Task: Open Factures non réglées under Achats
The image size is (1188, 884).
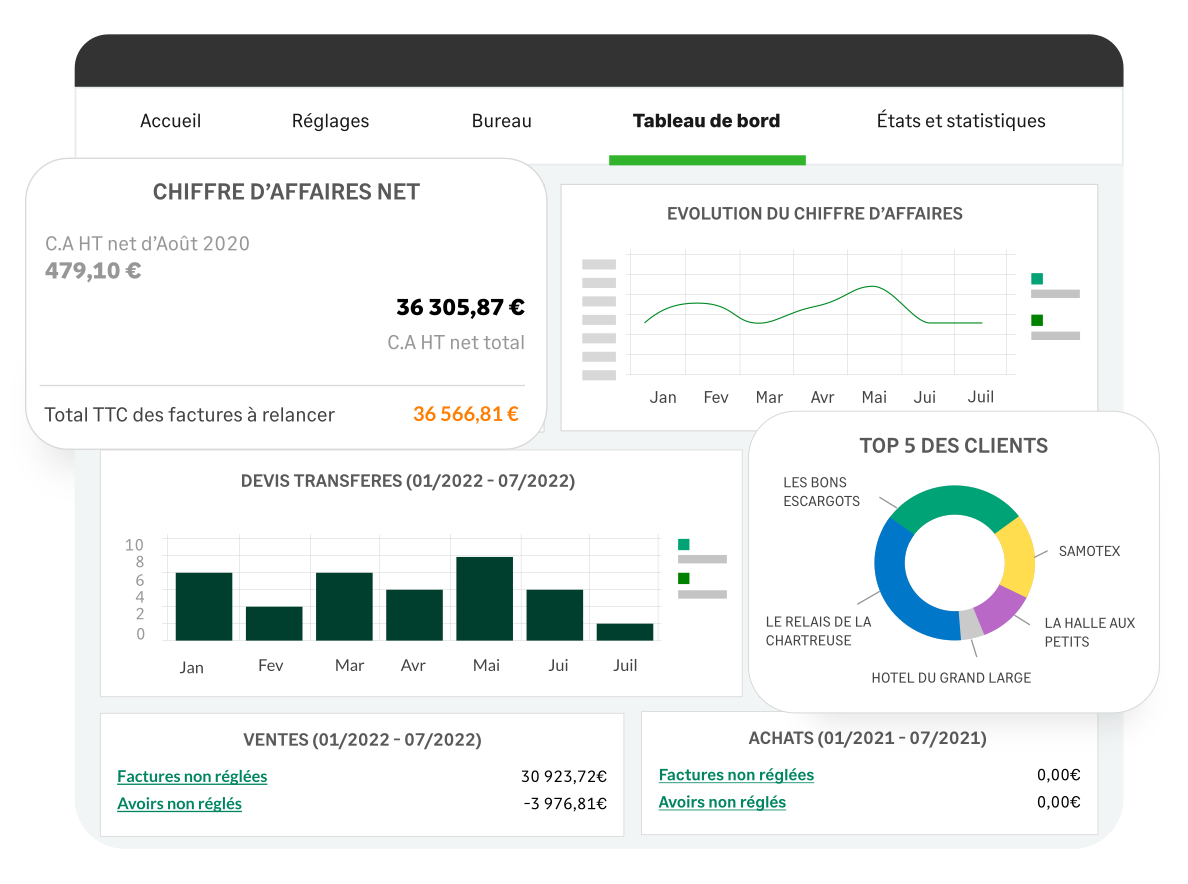Action: (x=736, y=775)
